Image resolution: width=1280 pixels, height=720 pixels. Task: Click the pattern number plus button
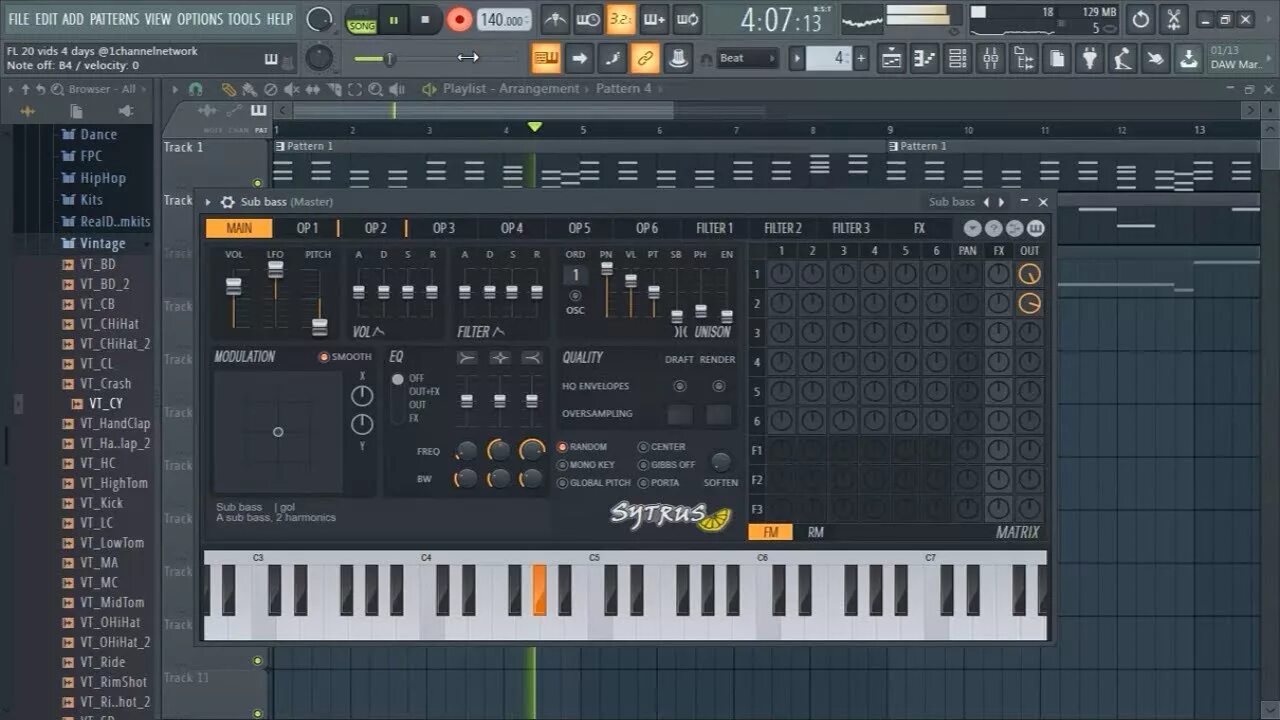861,58
